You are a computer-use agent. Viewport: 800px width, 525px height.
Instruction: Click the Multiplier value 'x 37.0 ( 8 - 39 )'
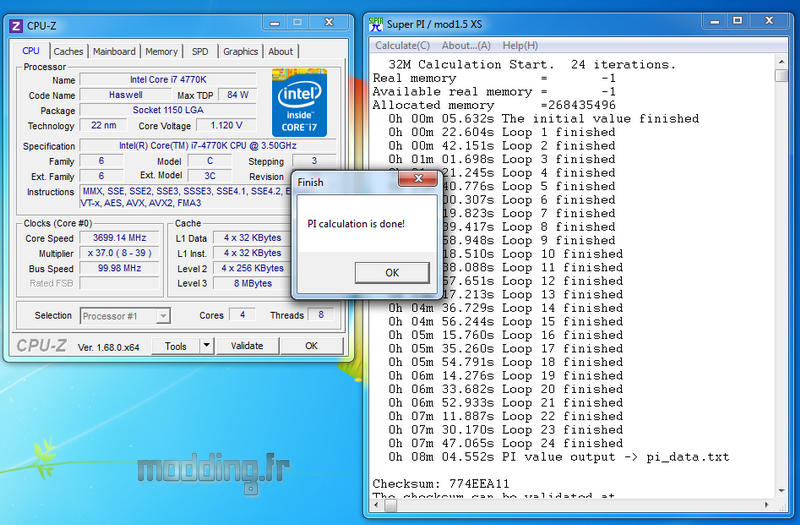pos(119,253)
